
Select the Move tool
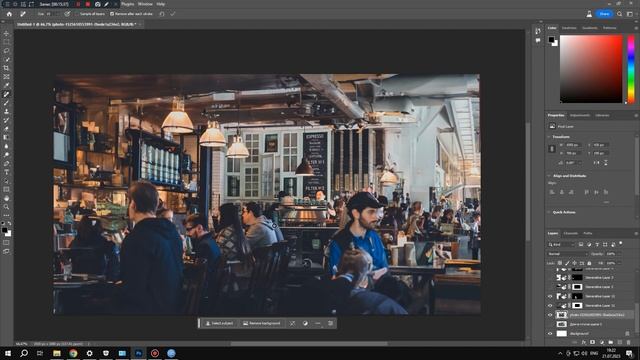(6, 33)
